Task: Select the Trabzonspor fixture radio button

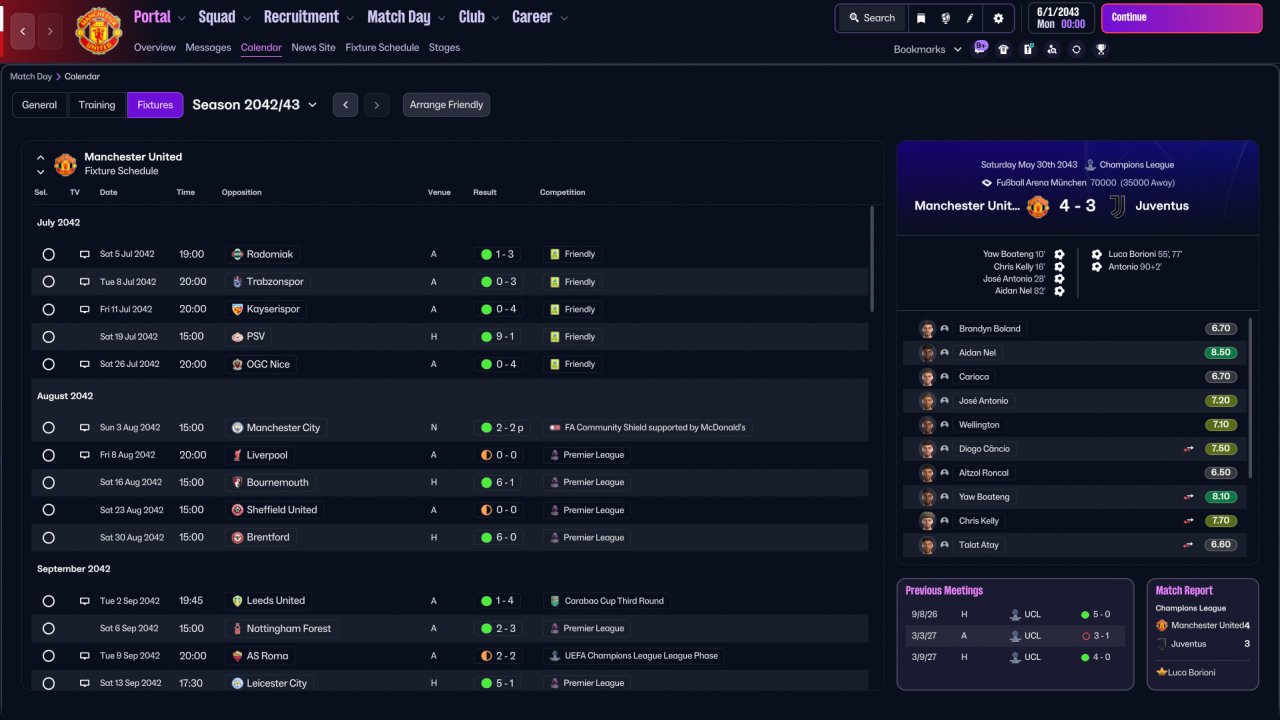Action: tap(48, 282)
